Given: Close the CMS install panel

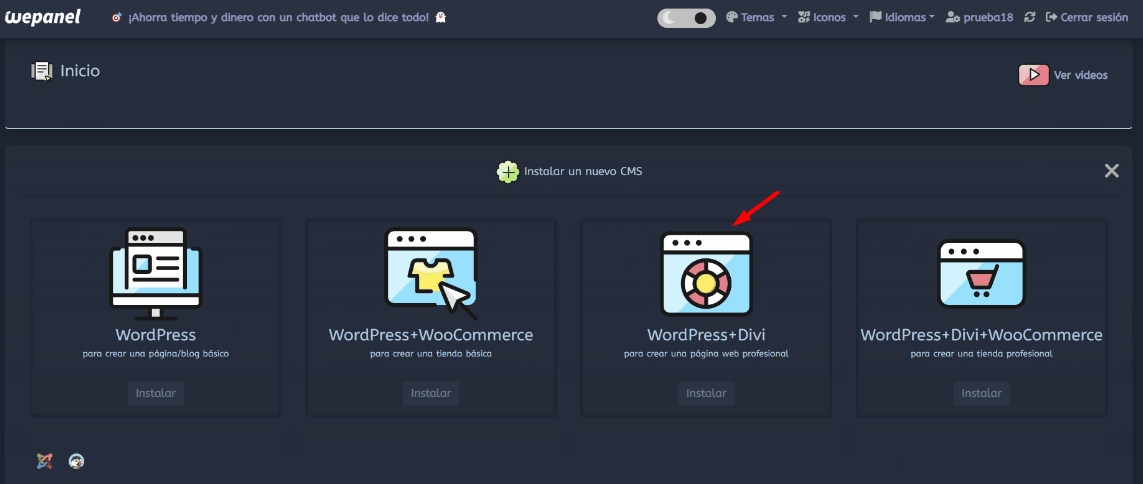Looking at the screenshot, I should pyautogui.click(x=1112, y=171).
